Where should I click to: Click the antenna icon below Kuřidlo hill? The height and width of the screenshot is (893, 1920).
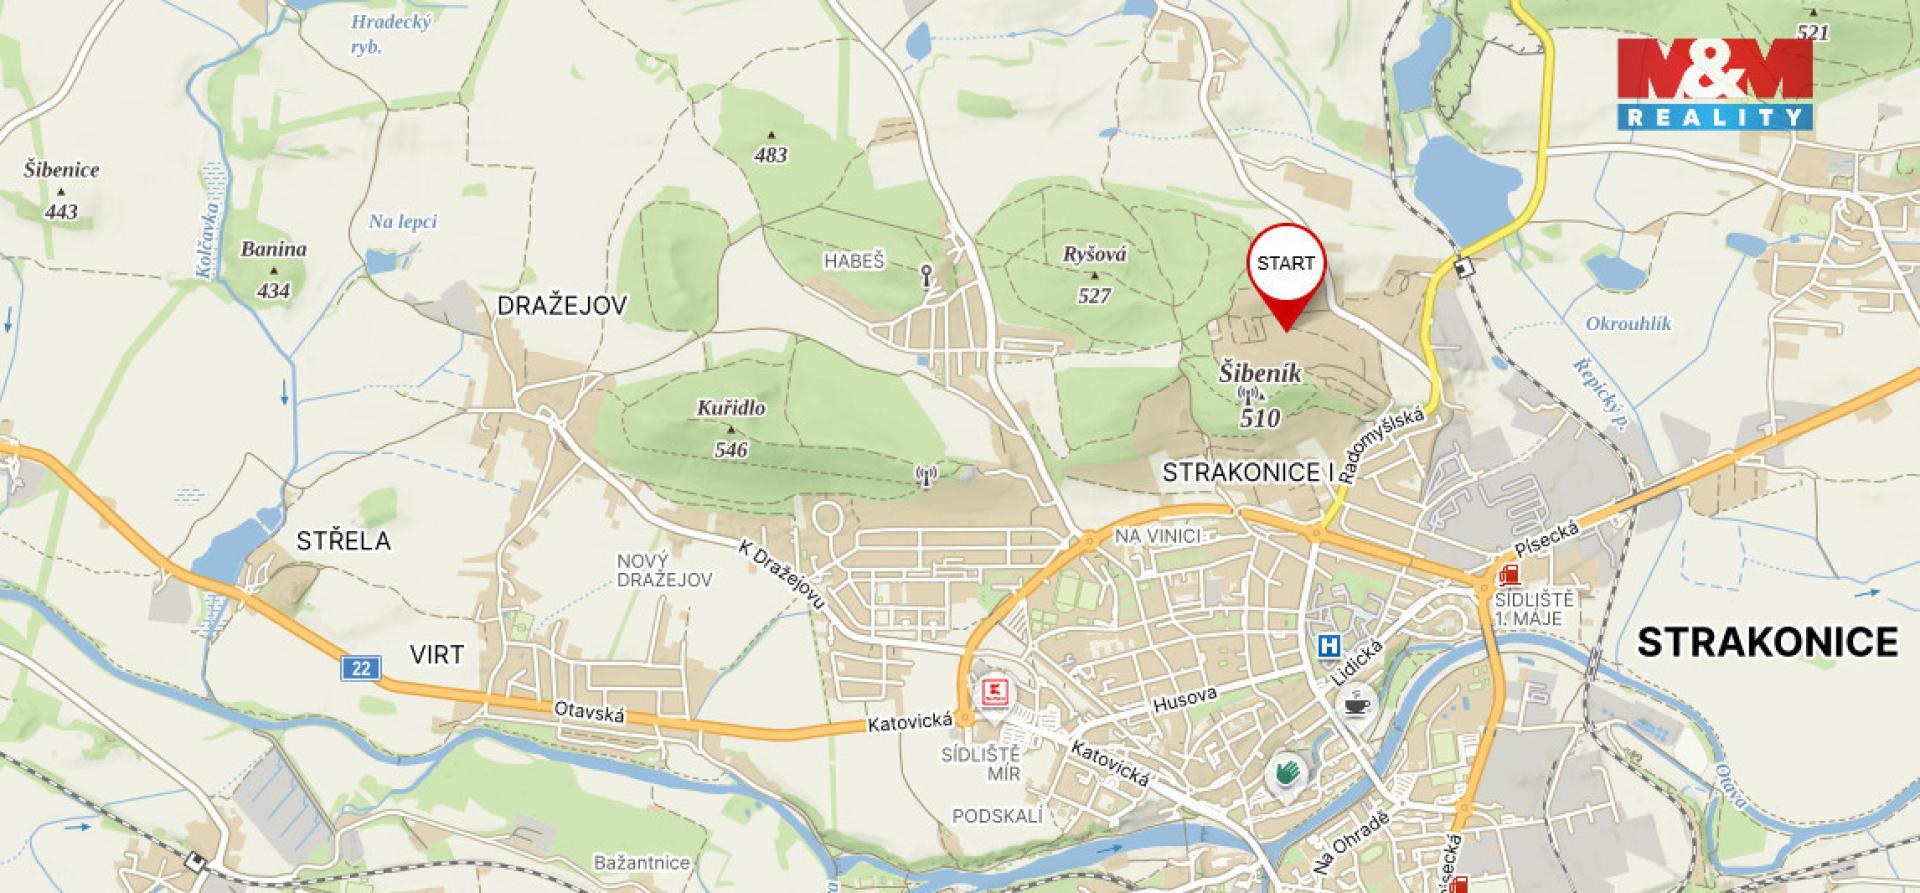926,476
